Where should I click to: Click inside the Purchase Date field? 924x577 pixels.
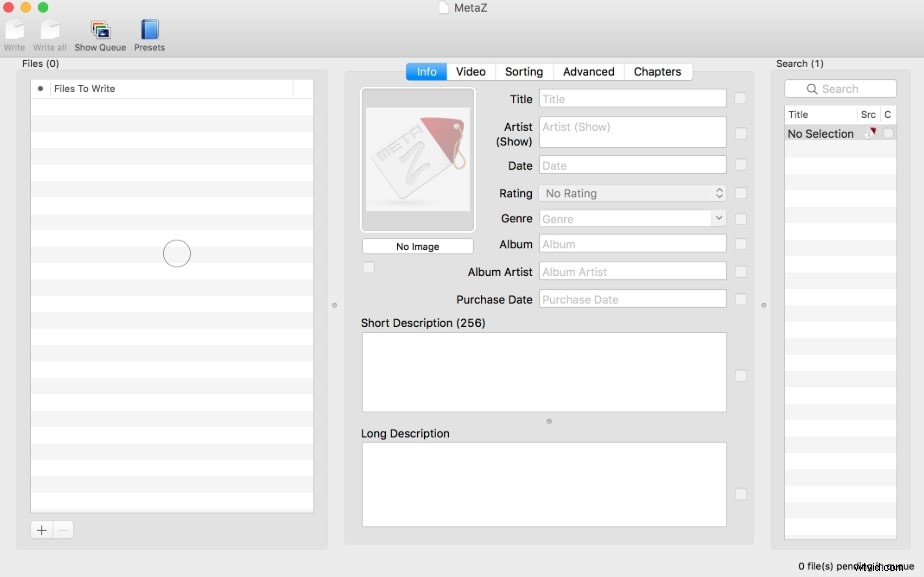coord(632,298)
